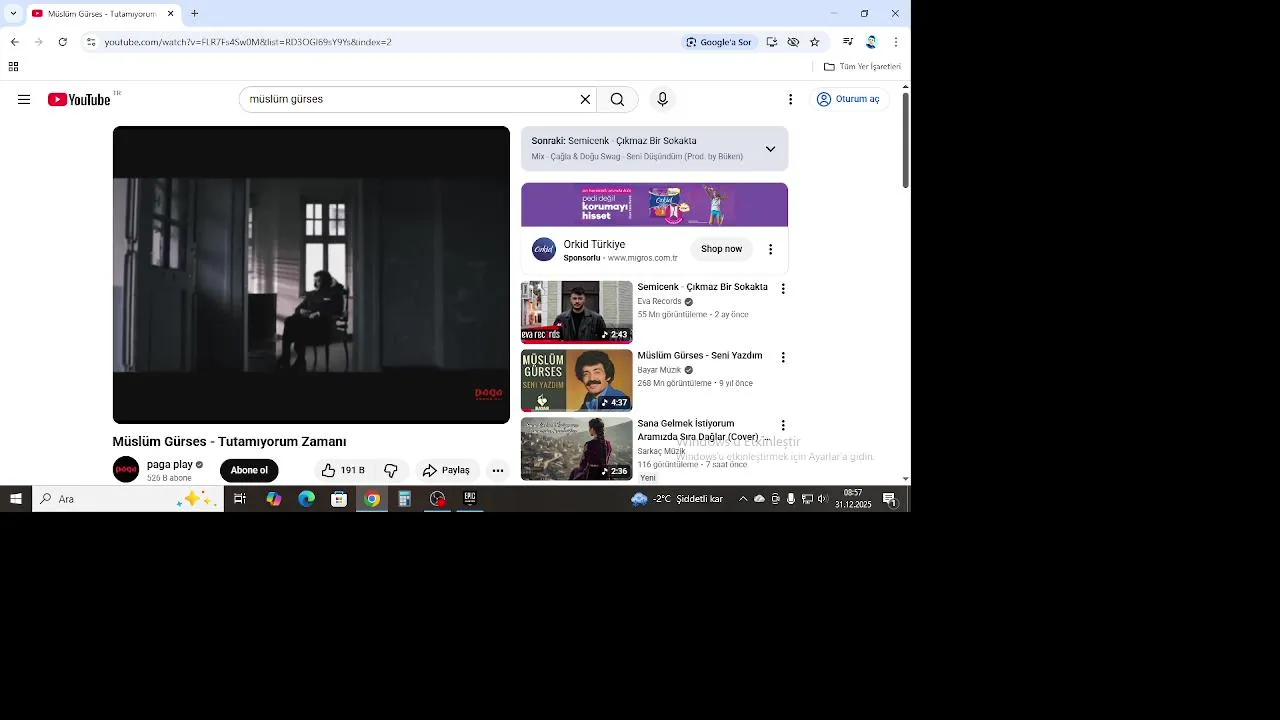Open a new browser tab
This screenshot has height=720, width=1280.
coord(194,14)
